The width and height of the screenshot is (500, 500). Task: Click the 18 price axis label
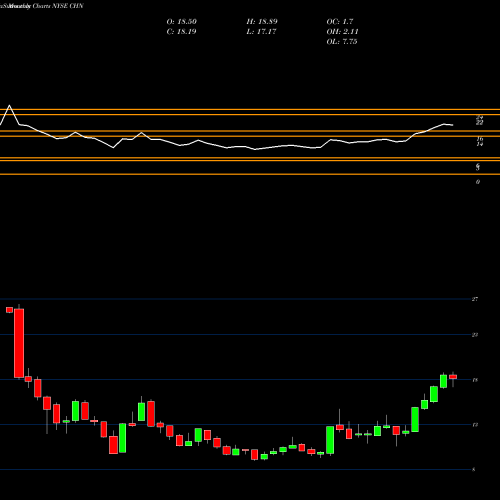pyautogui.click(x=475, y=380)
